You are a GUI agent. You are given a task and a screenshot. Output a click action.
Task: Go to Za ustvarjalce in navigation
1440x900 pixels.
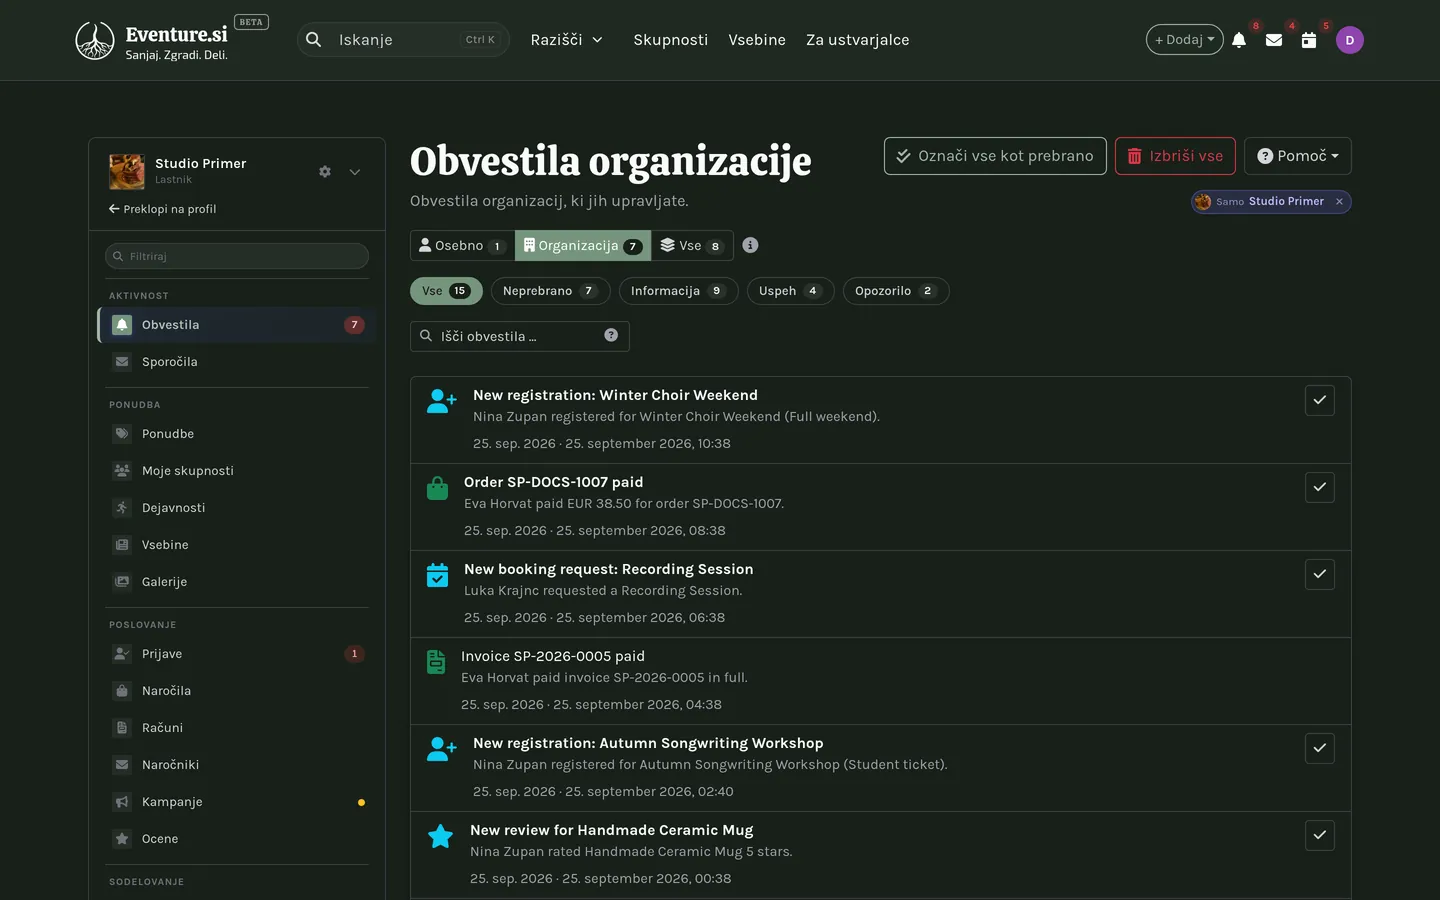[x=858, y=40]
